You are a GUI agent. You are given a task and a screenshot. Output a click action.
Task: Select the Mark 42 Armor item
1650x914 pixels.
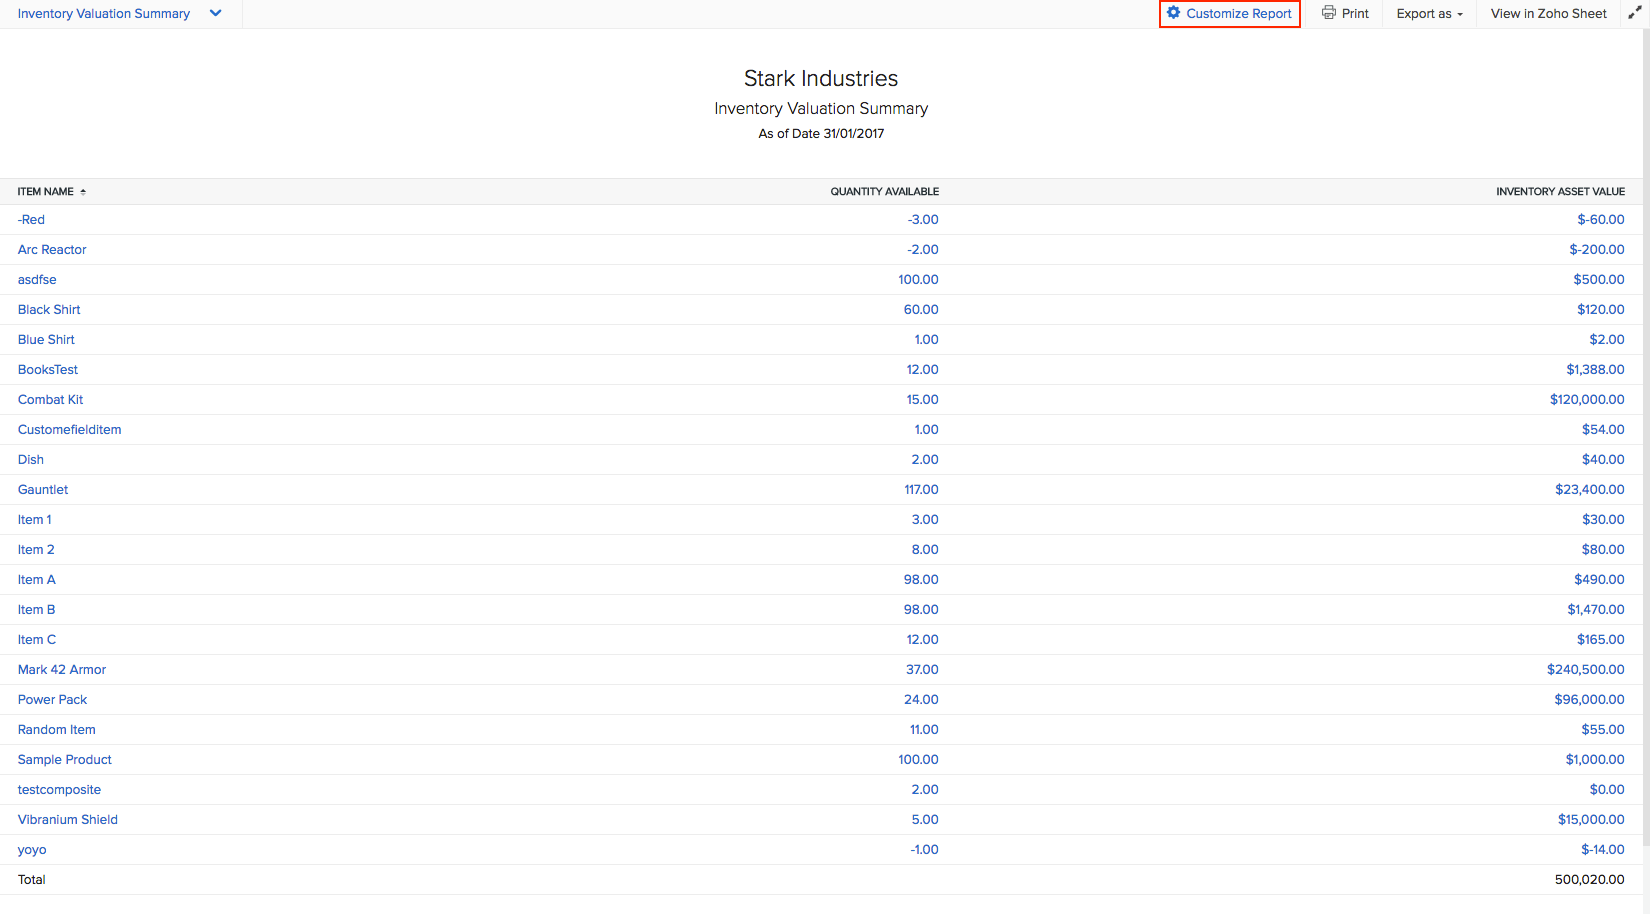click(x=62, y=670)
